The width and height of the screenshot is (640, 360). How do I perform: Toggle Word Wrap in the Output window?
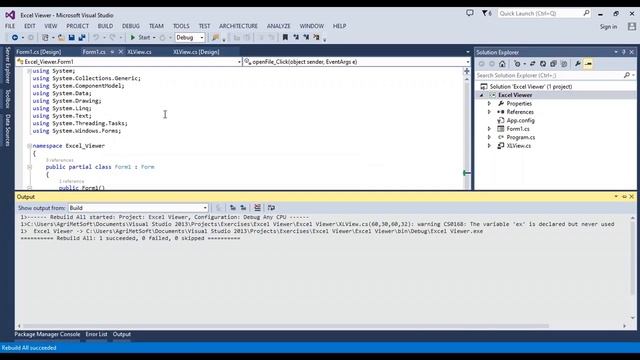pyautogui.click(x=271, y=208)
